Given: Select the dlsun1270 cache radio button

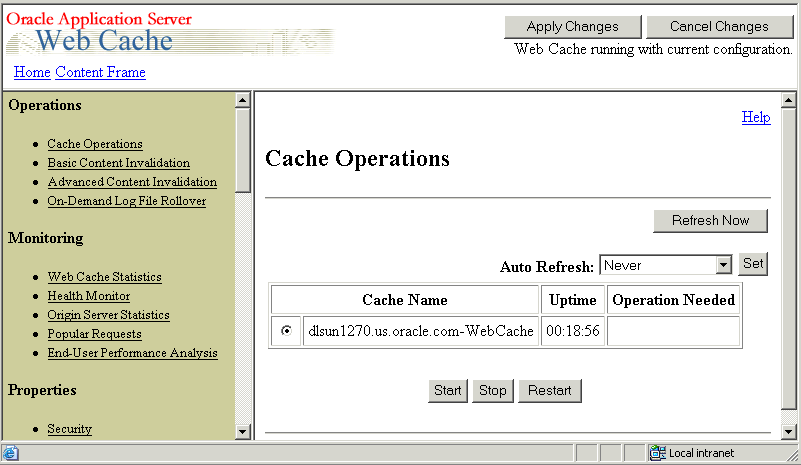Looking at the screenshot, I should coord(286,331).
